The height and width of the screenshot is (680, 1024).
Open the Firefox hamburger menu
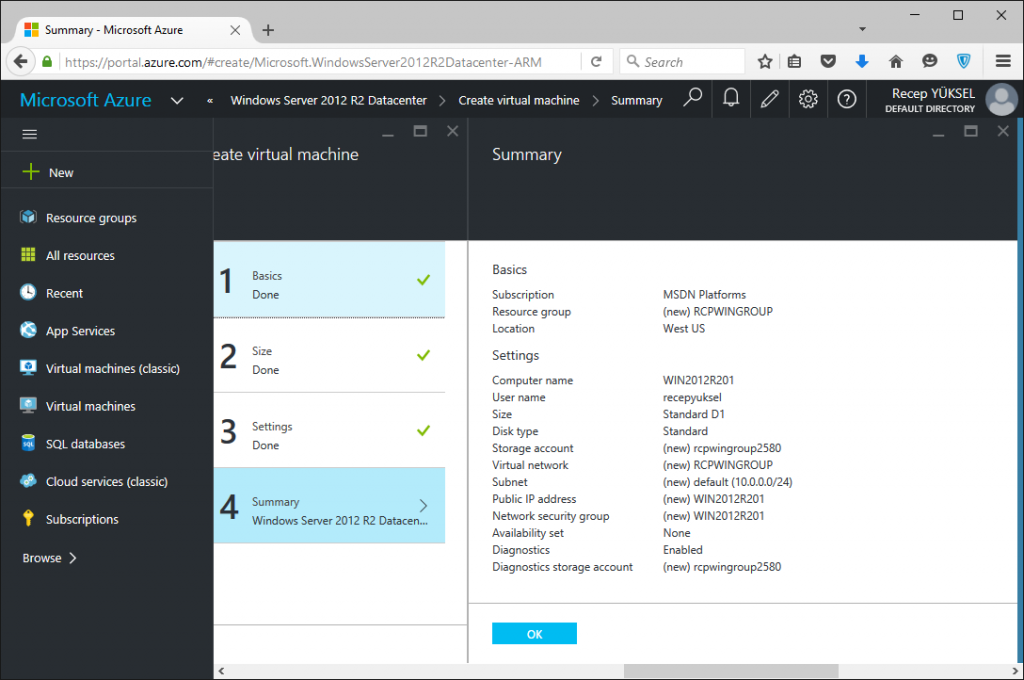click(x=1003, y=61)
